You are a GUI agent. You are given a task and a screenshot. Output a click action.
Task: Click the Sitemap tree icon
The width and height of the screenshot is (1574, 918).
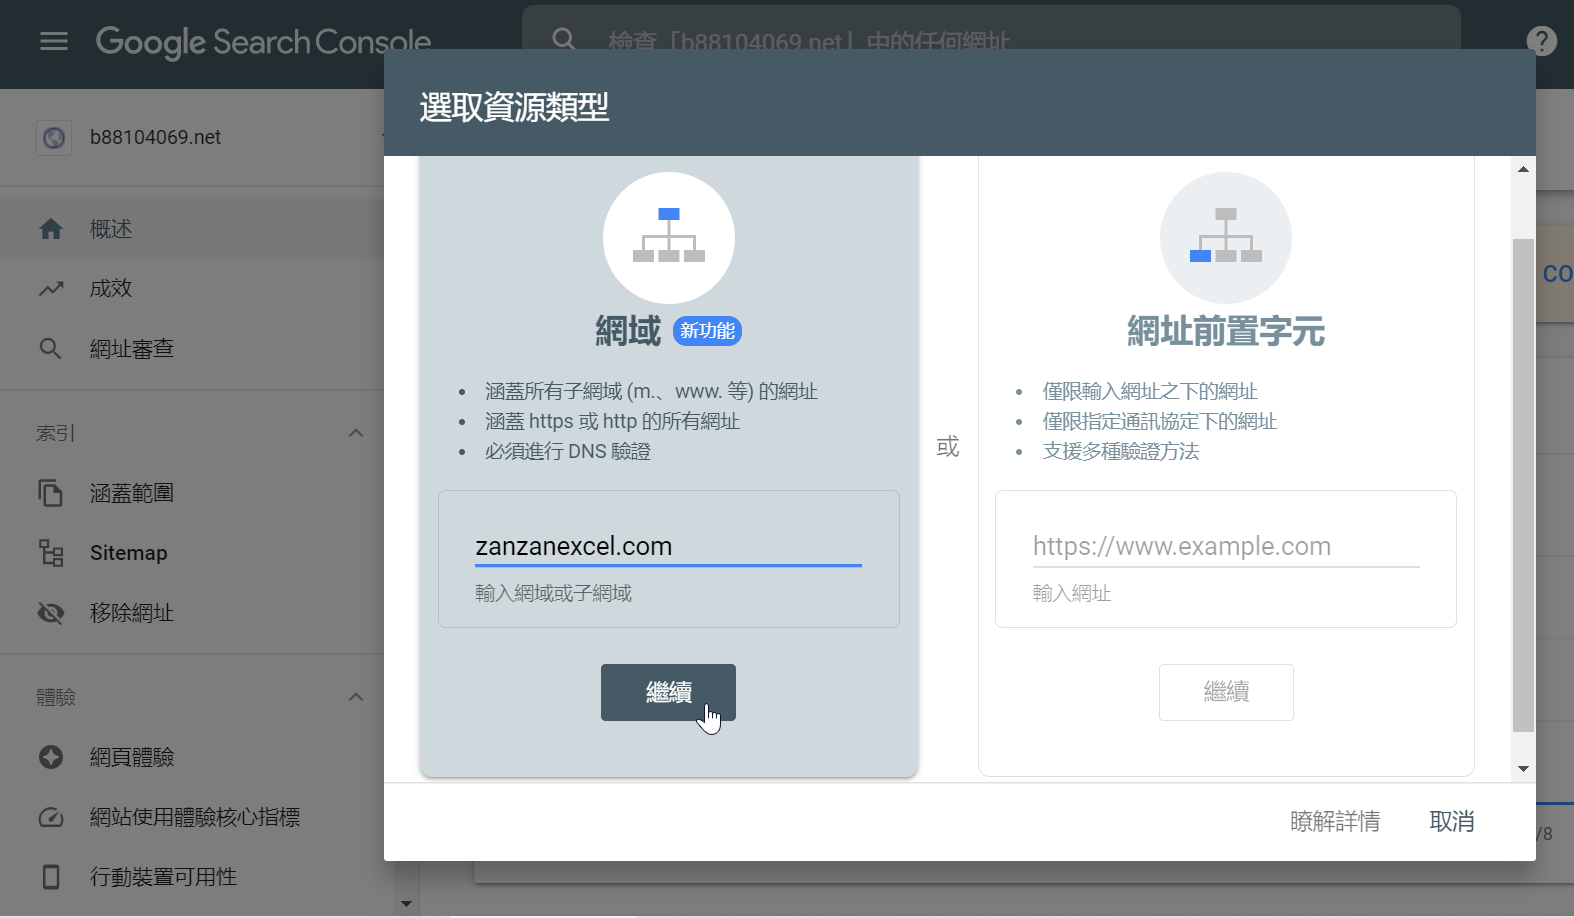pyautogui.click(x=51, y=553)
